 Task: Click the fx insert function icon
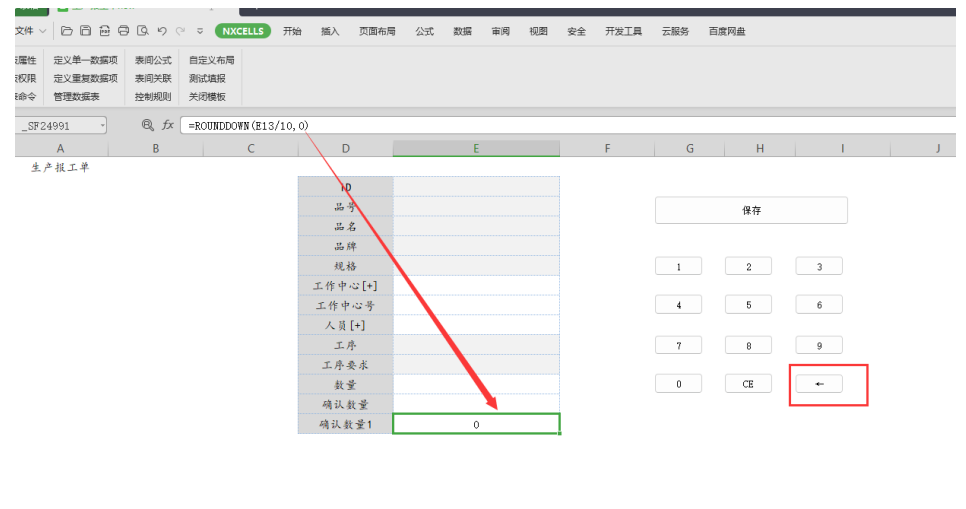[168, 125]
